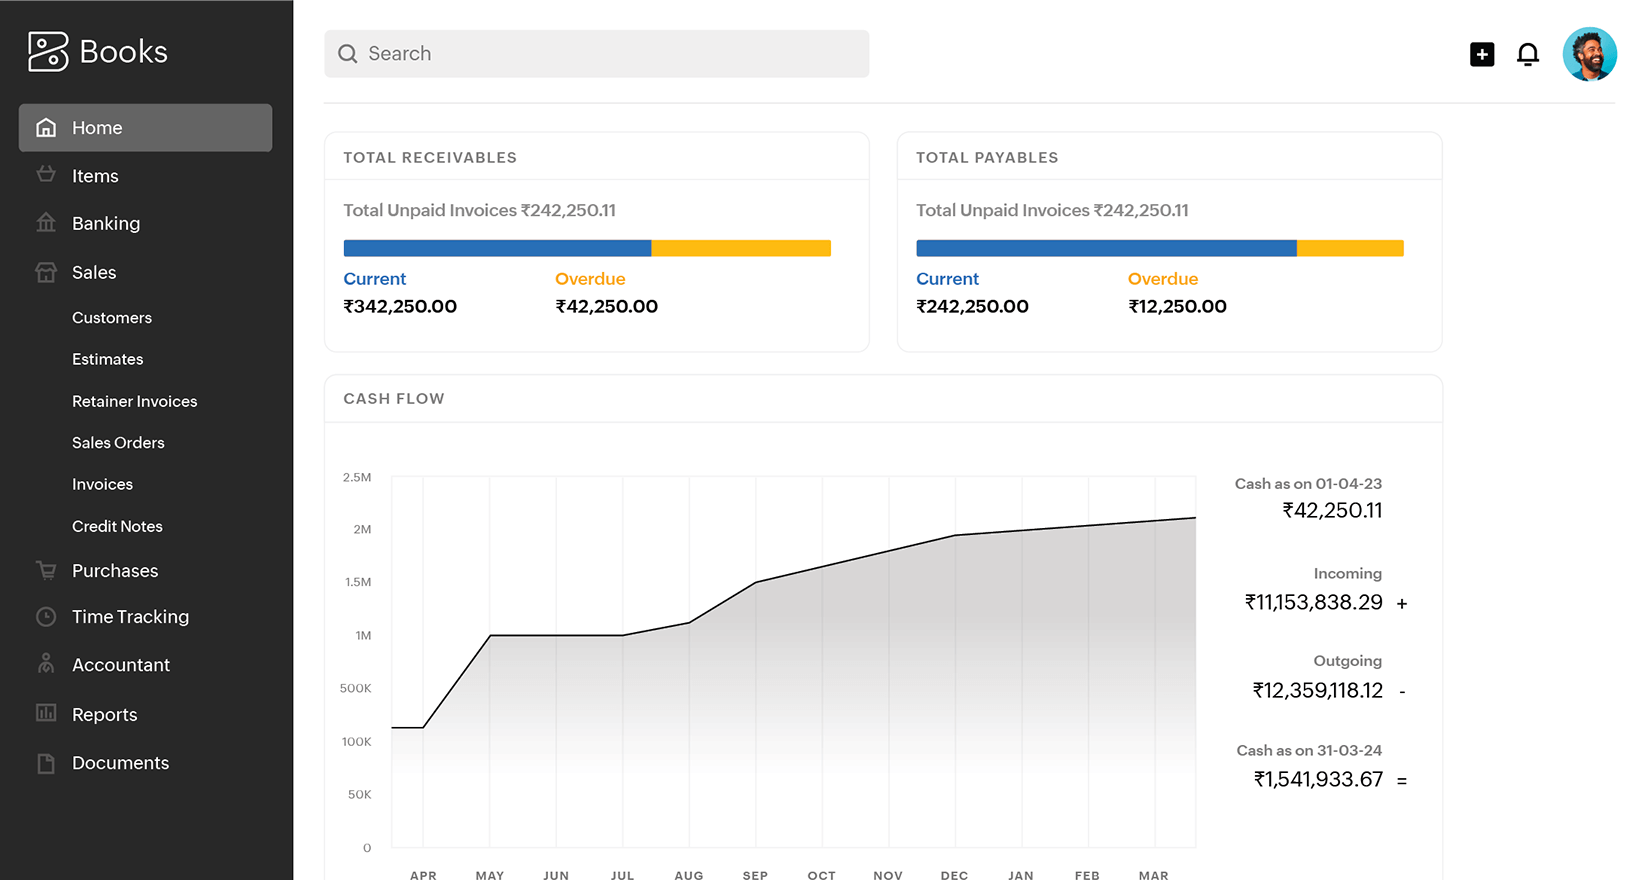Open the quick create plus icon

1481,54
